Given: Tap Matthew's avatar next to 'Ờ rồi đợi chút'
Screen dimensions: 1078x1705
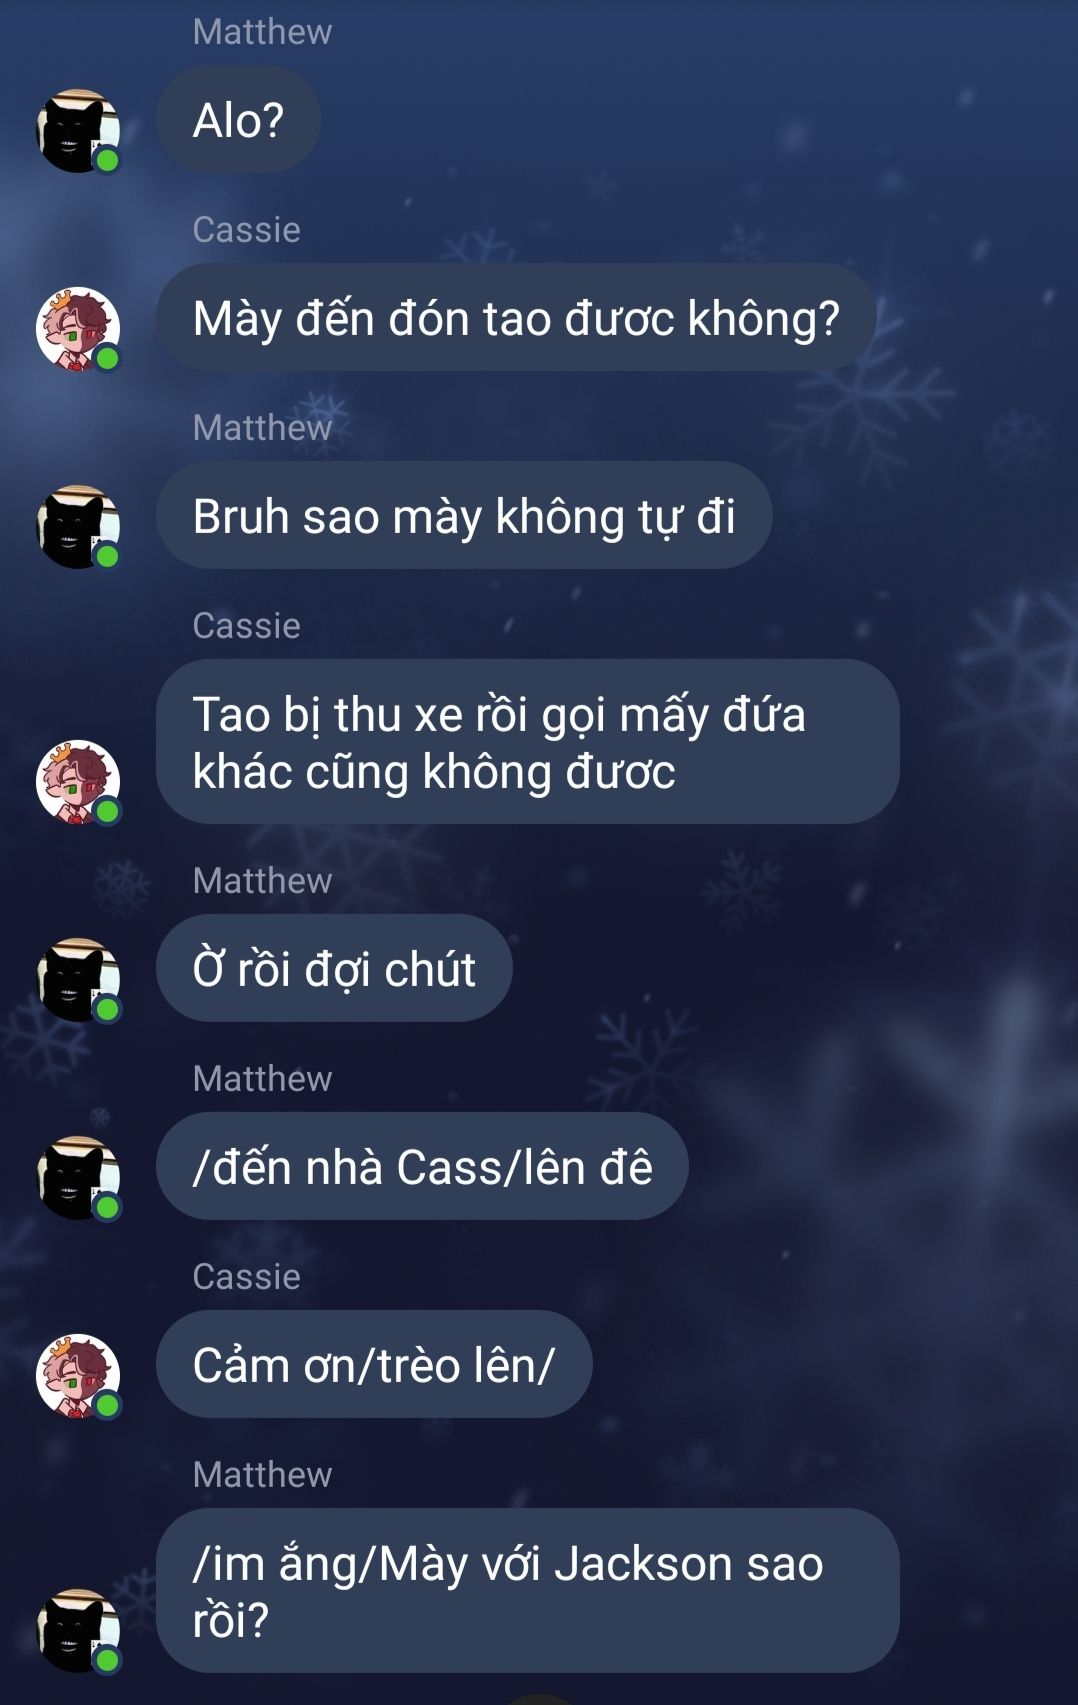Looking at the screenshot, I should 78,980.
